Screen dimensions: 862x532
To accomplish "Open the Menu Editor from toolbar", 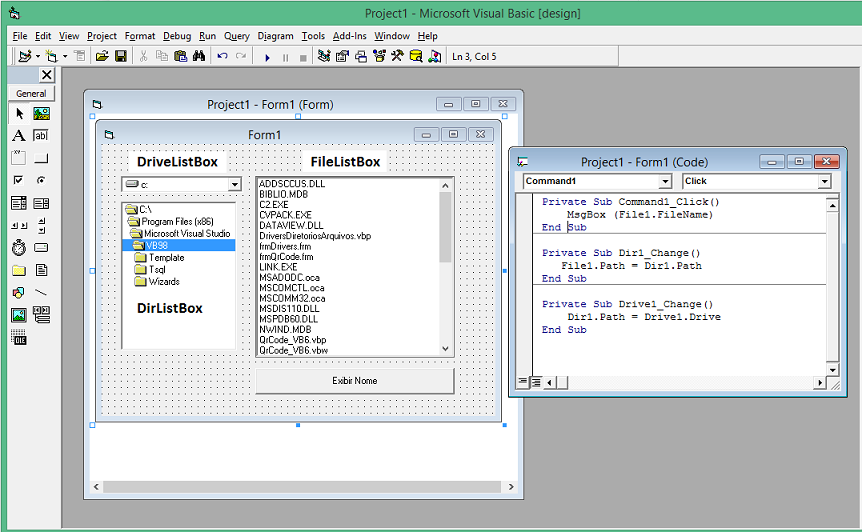I will tap(80, 56).
